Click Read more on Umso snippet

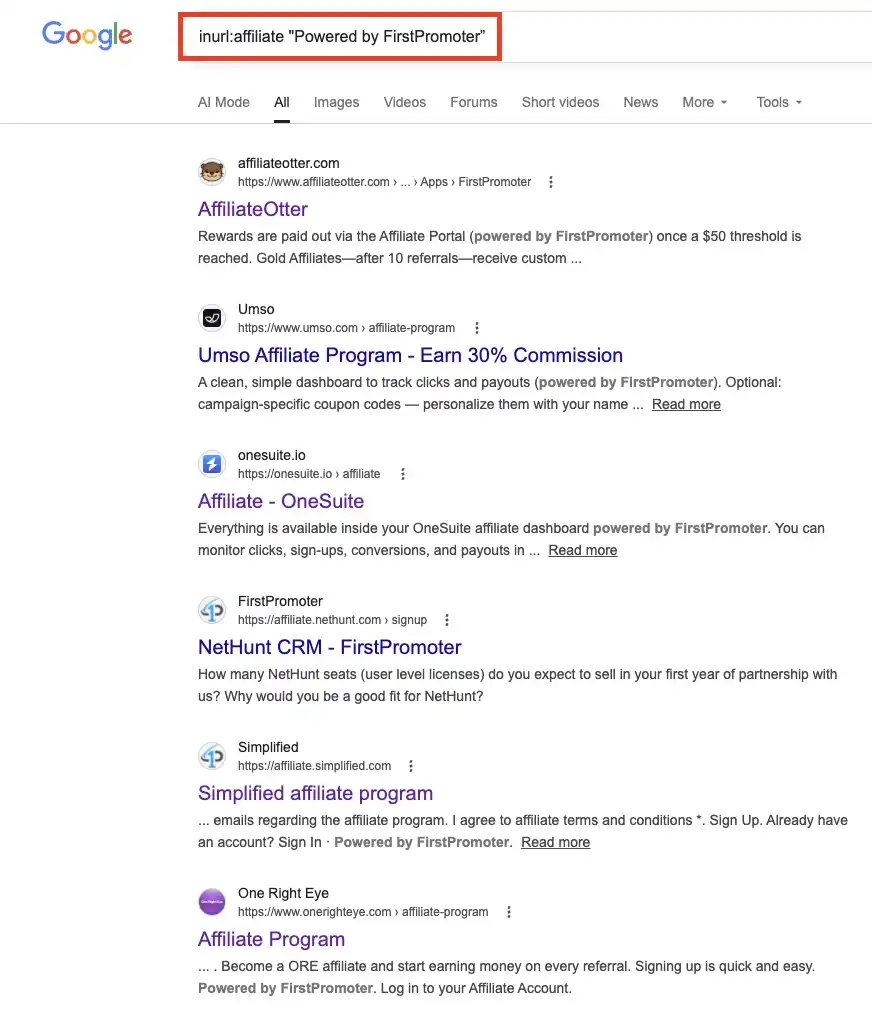click(x=686, y=404)
